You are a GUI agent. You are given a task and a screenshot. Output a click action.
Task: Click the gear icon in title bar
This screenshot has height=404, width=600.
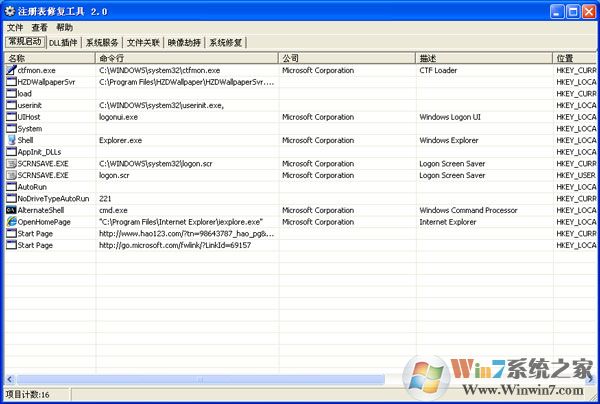tap(10, 11)
